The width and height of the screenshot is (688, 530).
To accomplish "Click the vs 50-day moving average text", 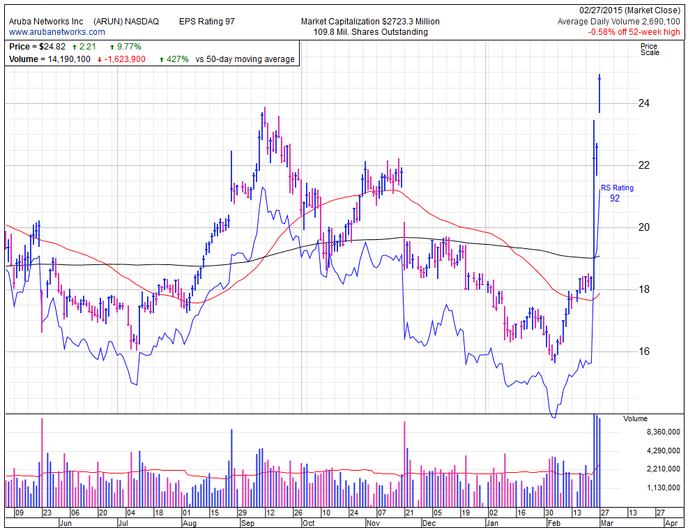I will (245, 59).
